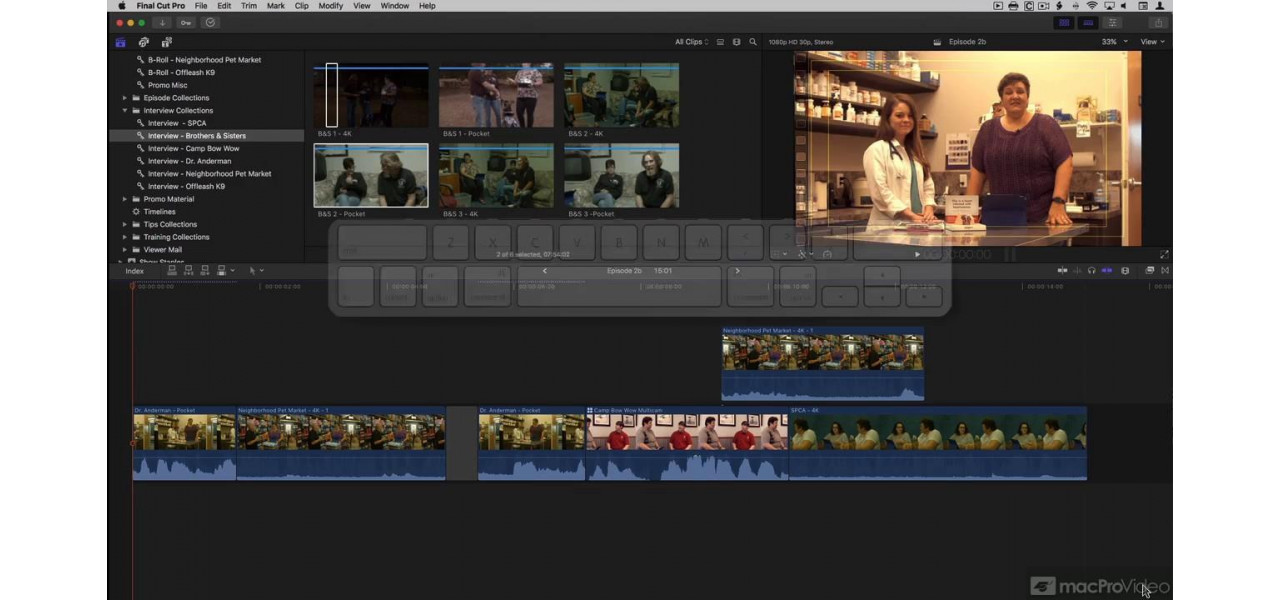Click the Append edit button

pos(205,270)
